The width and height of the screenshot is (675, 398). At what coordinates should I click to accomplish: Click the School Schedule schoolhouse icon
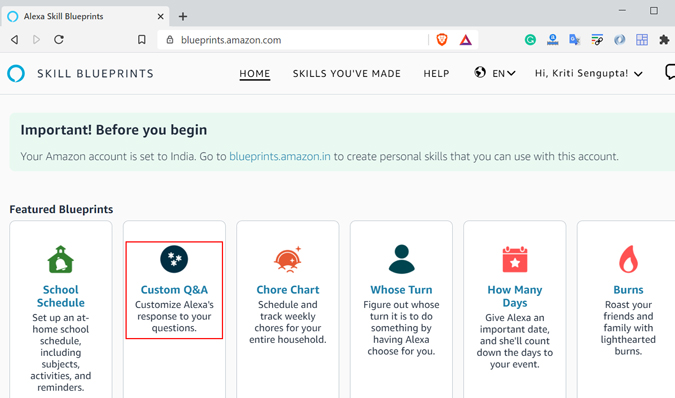[x=61, y=259]
